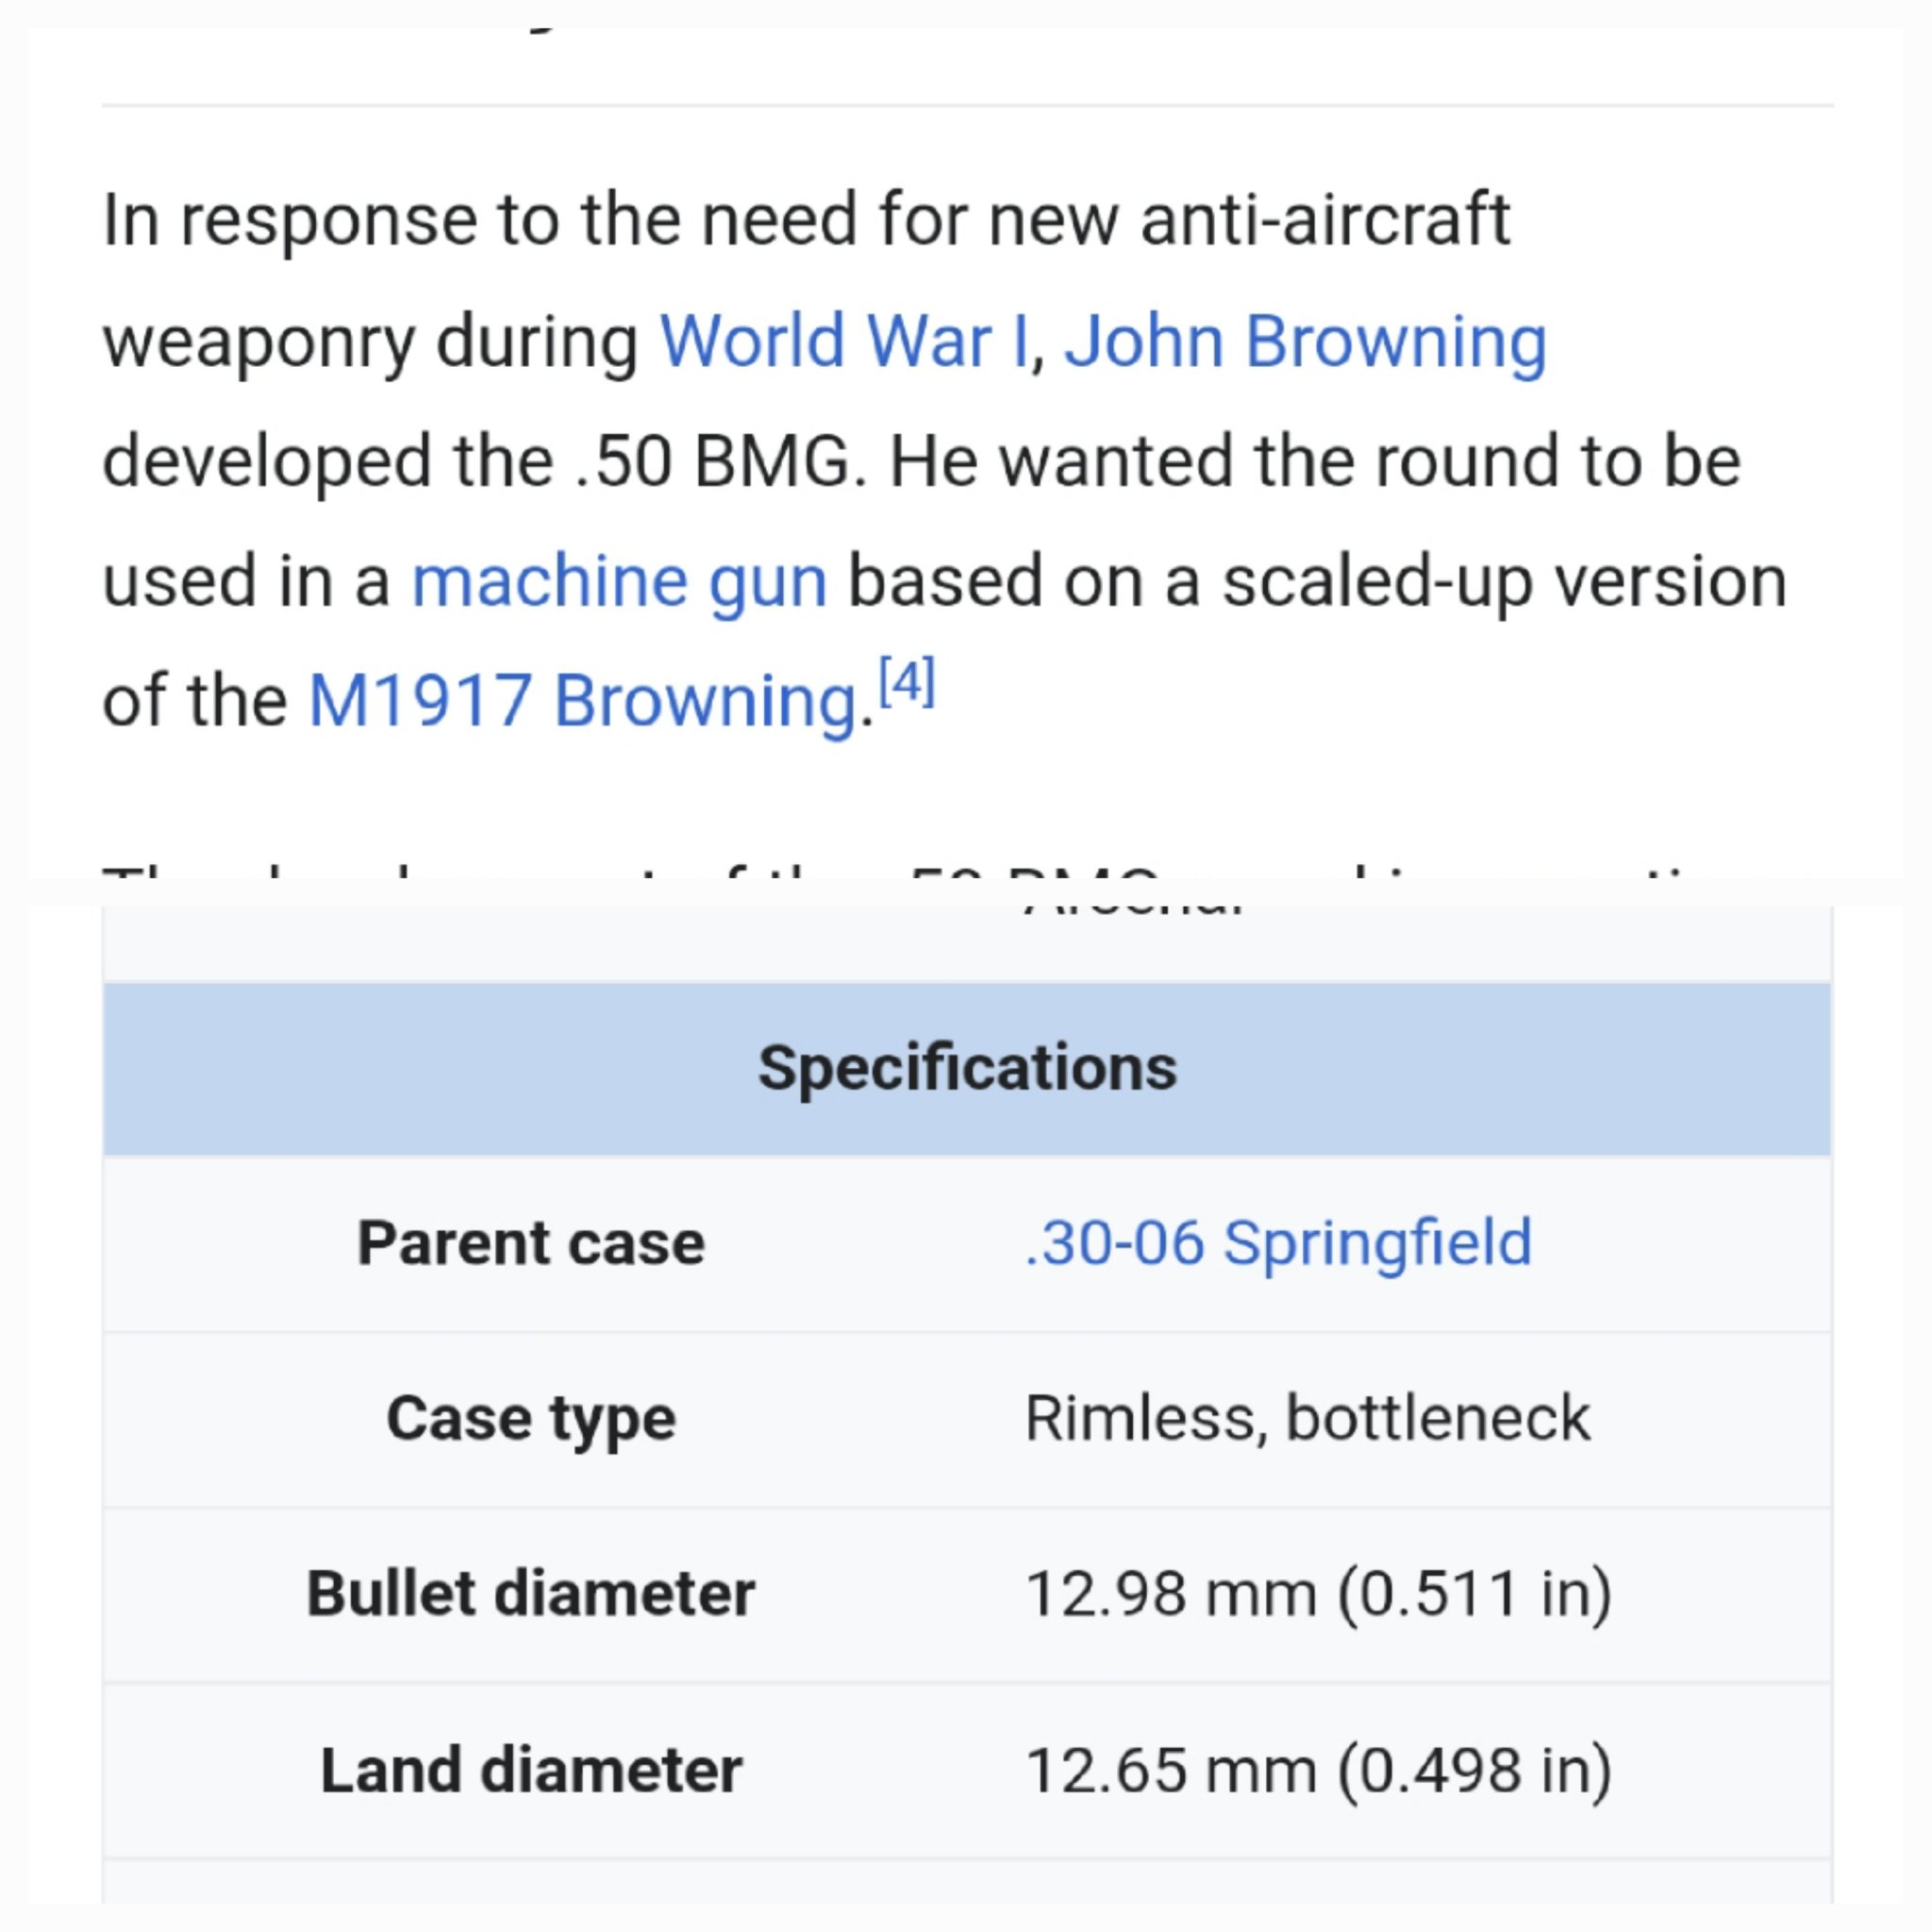Click the horizontal divider line above the paragraph

point(967,105)
